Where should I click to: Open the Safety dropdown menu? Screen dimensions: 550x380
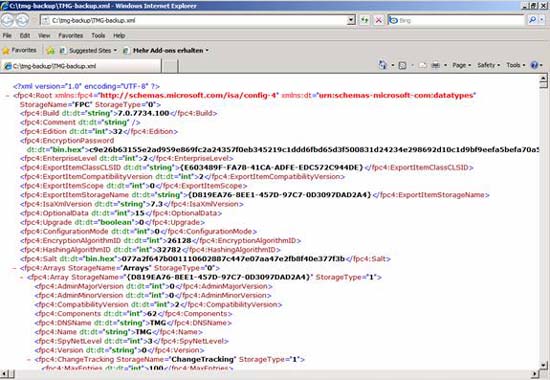(488, 65)
